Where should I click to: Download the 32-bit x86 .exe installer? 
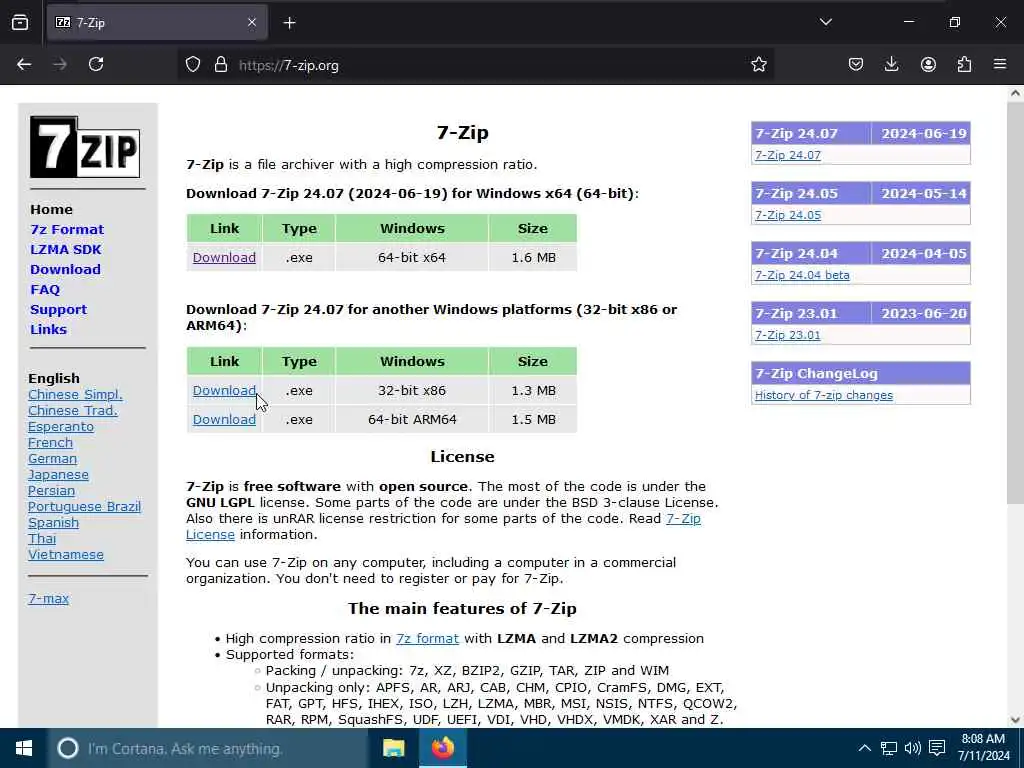(x=224, y=391)
